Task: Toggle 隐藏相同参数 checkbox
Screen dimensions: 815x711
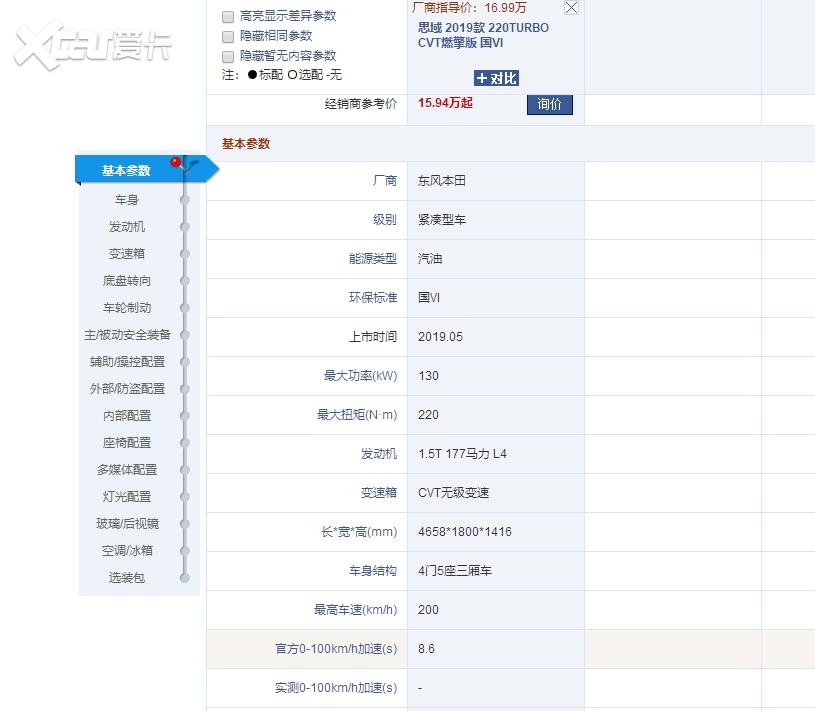Action: coord(228,37)
